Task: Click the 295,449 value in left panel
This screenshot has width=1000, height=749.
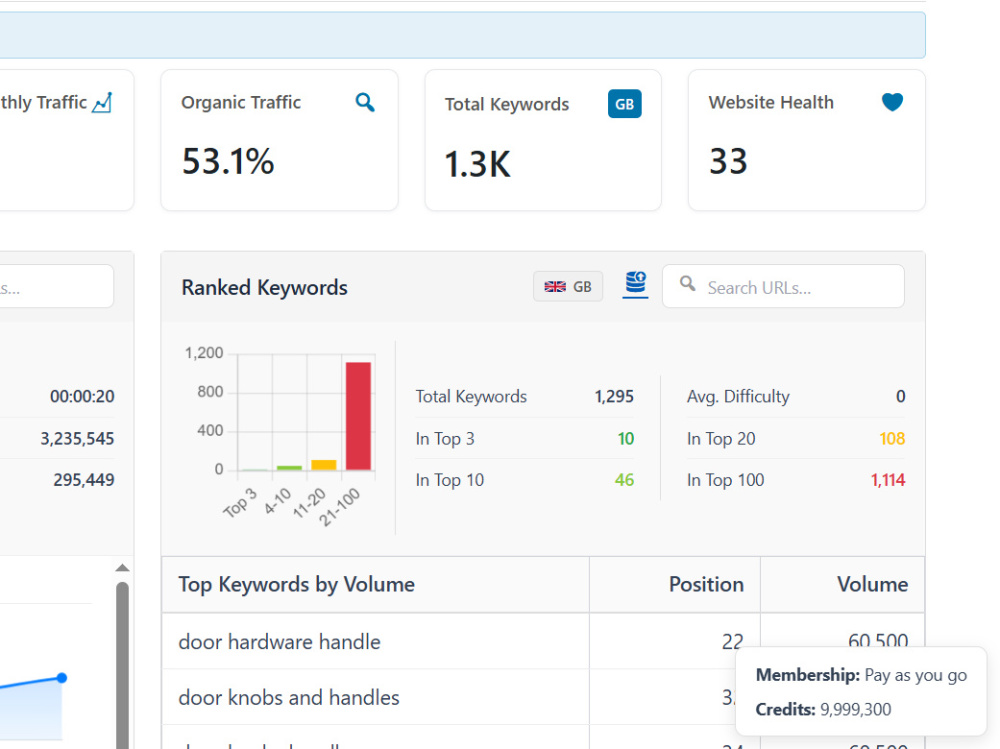Action: coord(84,480)
